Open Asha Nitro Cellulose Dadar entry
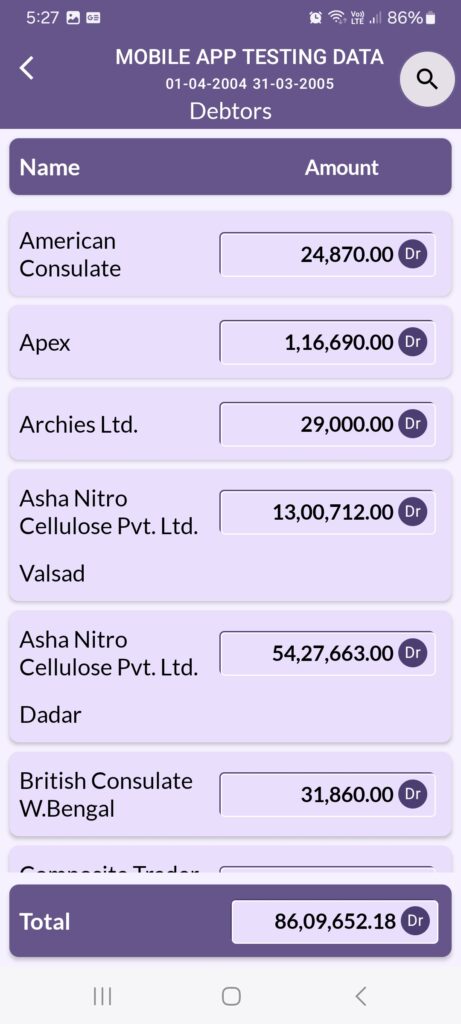This screenshot has height=1024, width=461. tap(230, 677)
